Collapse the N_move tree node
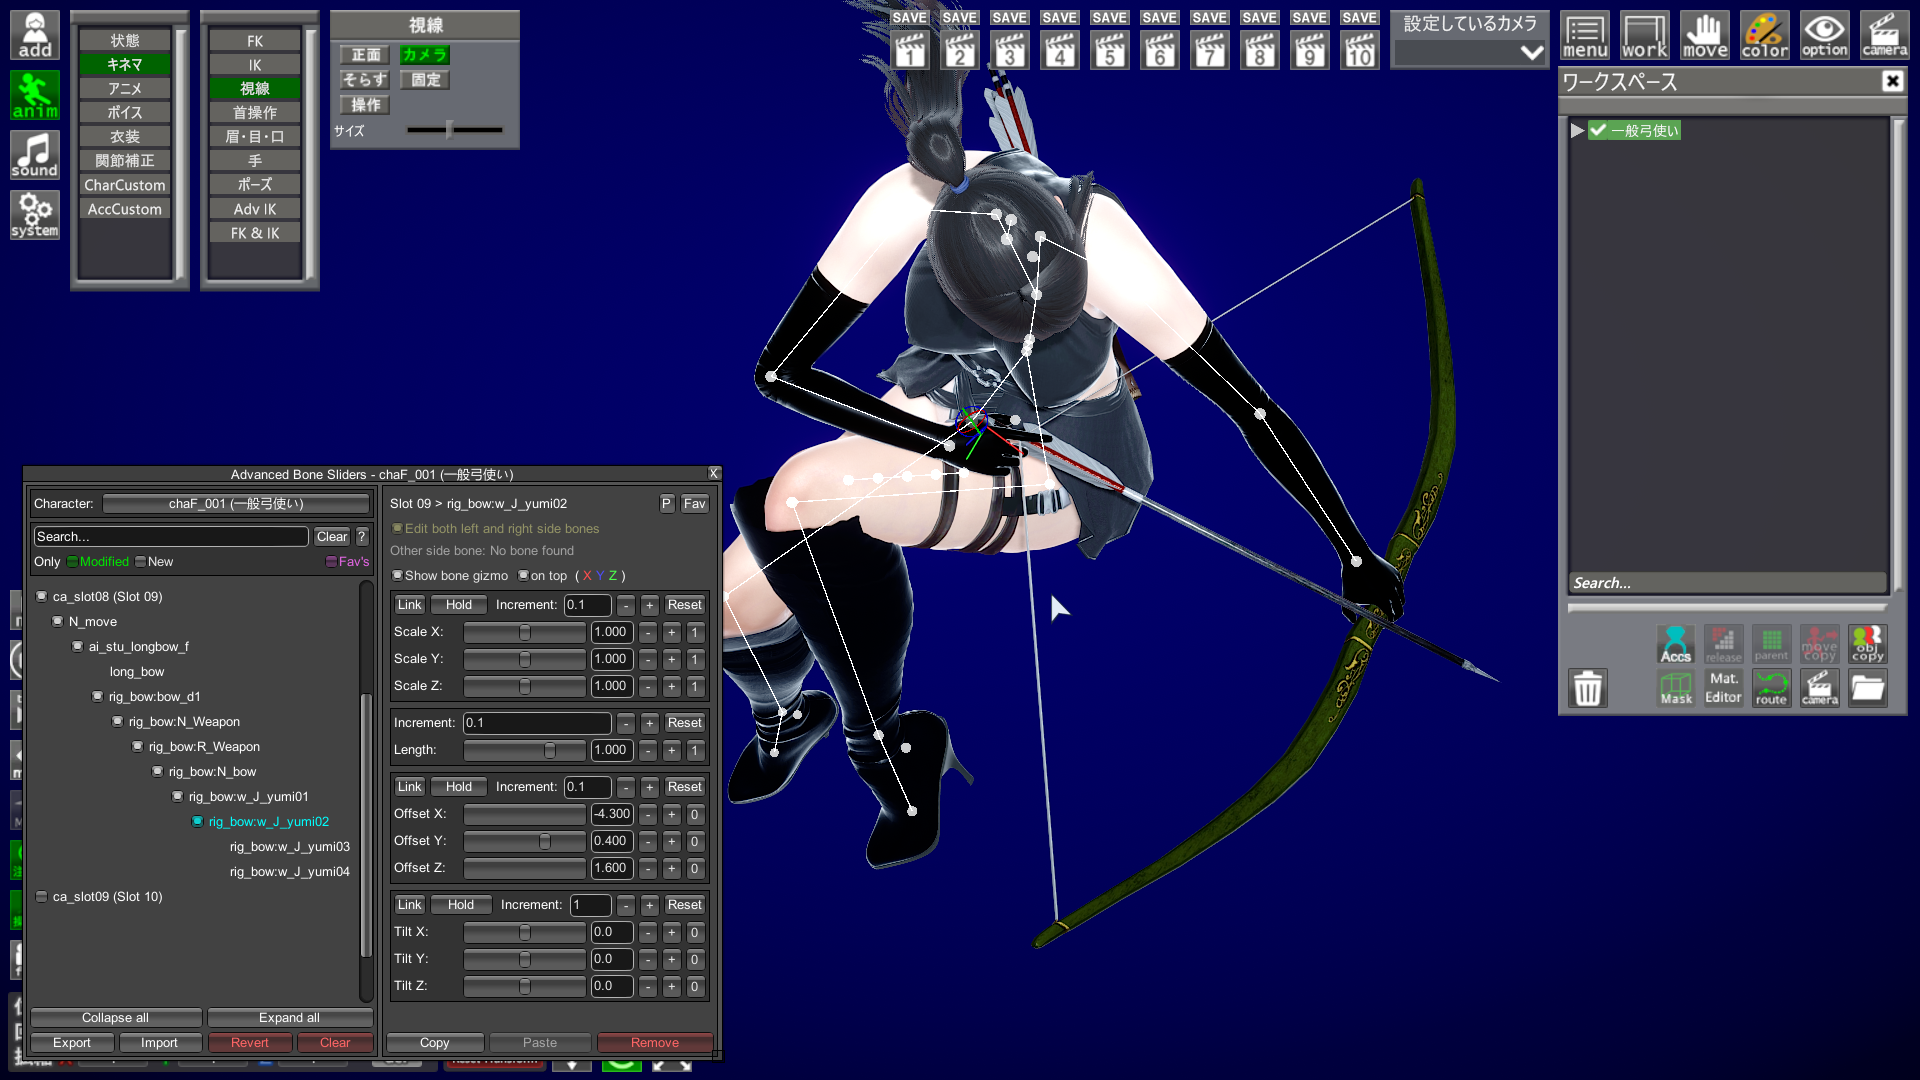Screen dimensions: 1920x1080 (x=58, y=622)
